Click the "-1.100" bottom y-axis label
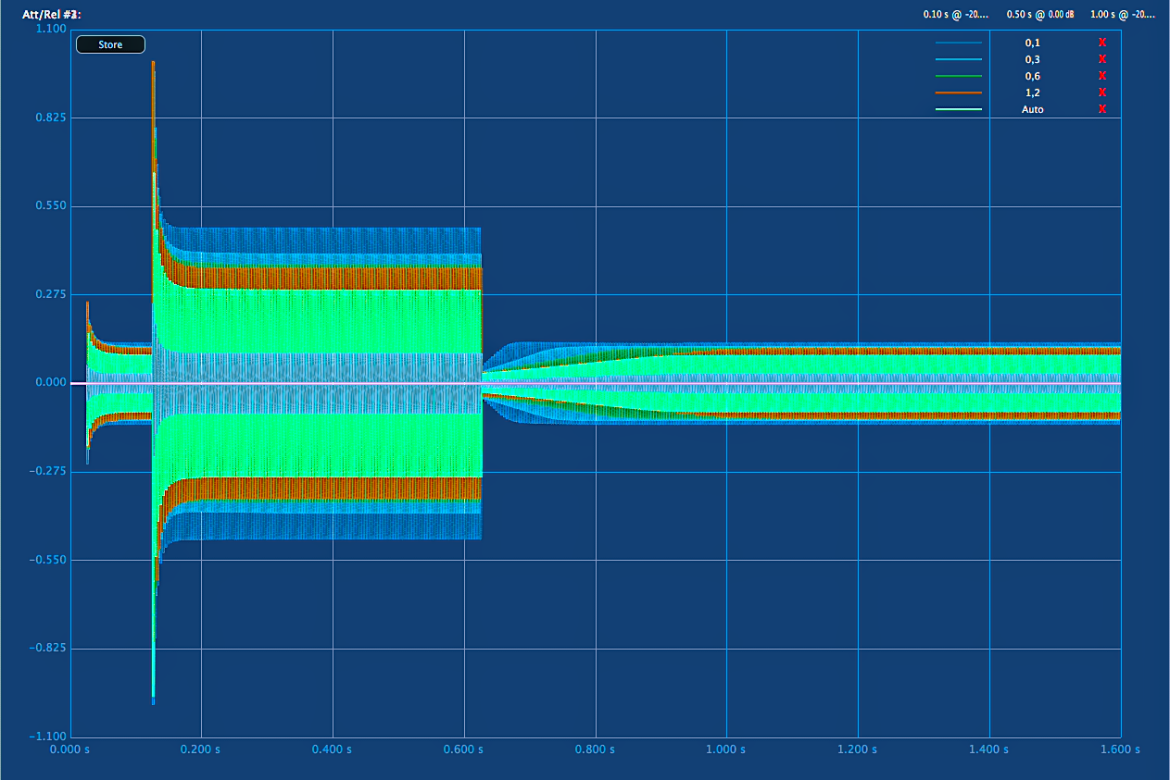Screen dimensions: 1170x780 click(x=48, y=736)
